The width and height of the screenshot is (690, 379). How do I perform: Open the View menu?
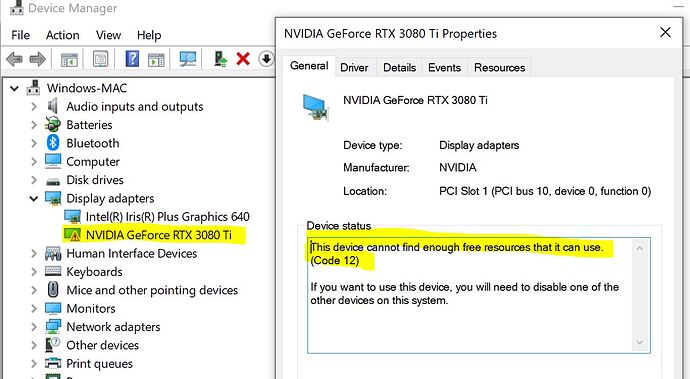(108, 35)
